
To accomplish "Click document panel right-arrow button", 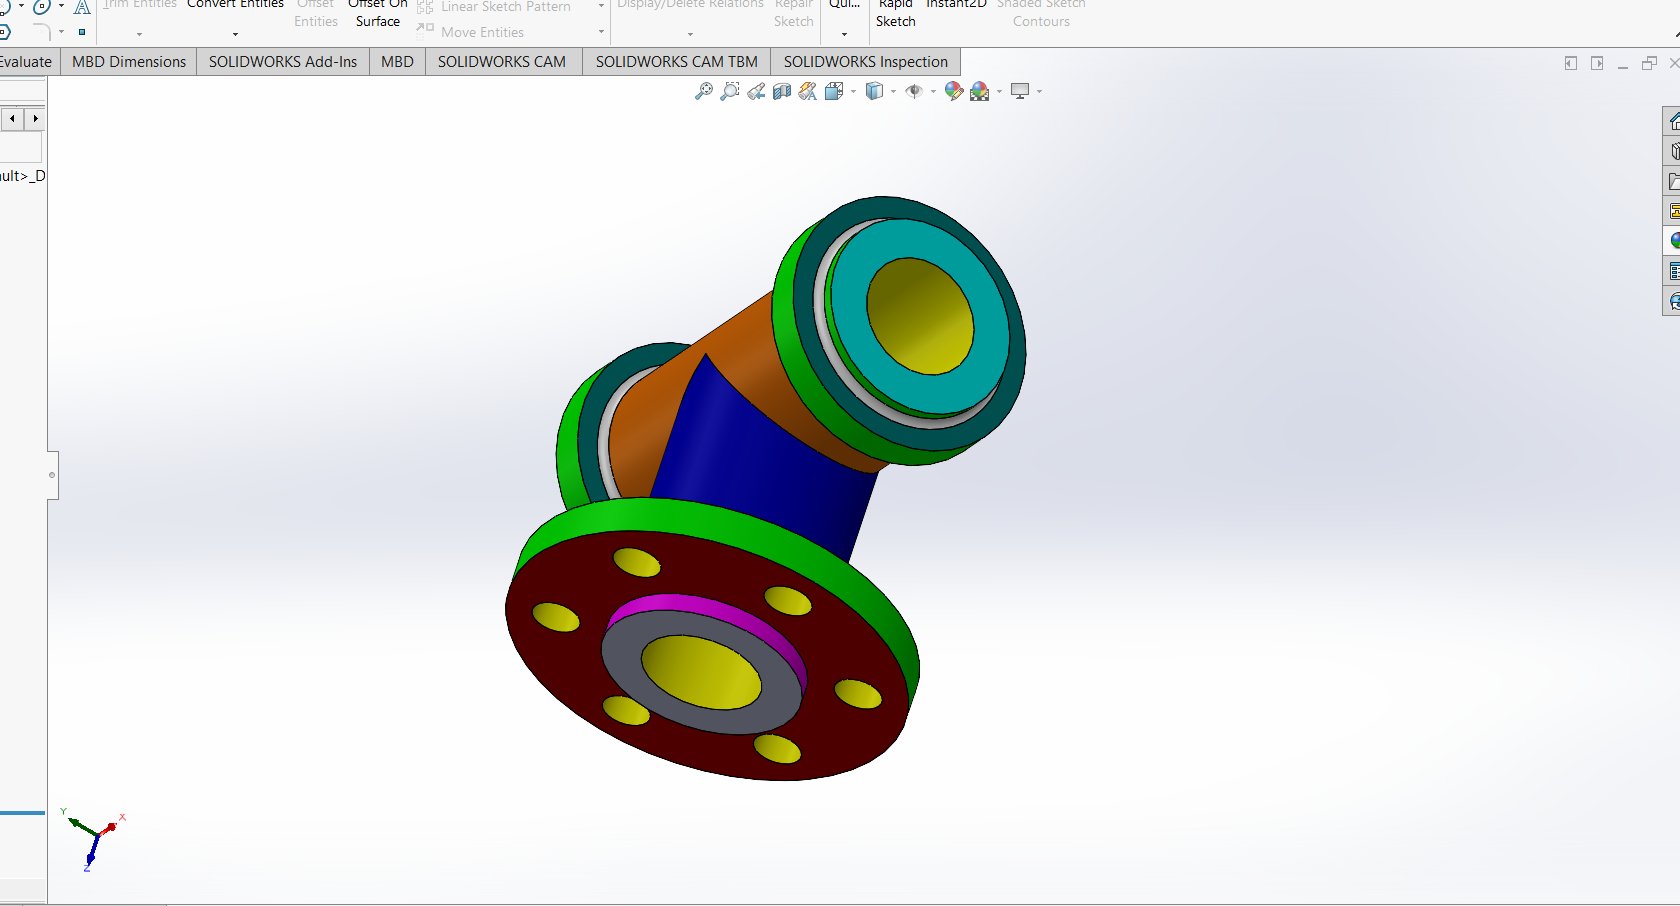I will pyautogui.click(x=1597, y=63).
